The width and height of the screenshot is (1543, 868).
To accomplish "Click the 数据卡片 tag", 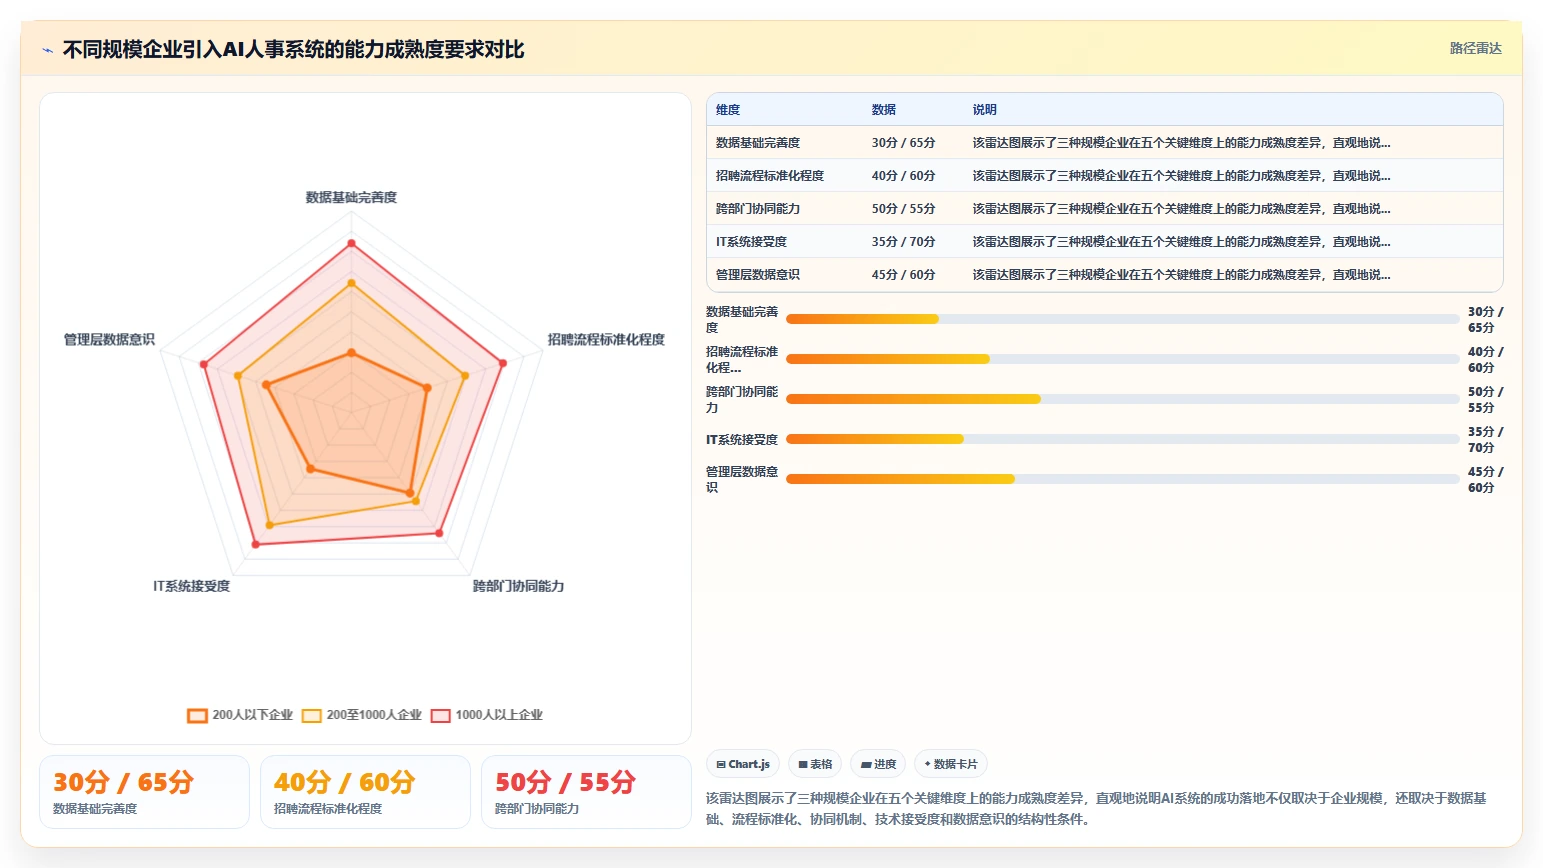I will (951, 764).
